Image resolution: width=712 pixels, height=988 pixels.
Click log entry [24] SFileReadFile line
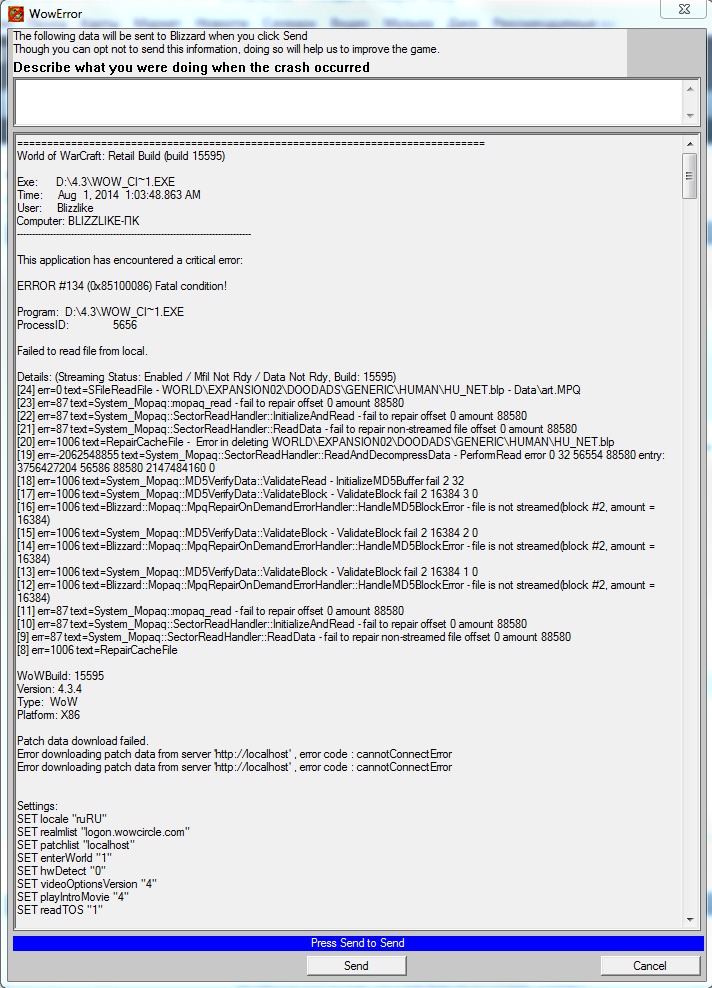(299, 390)
